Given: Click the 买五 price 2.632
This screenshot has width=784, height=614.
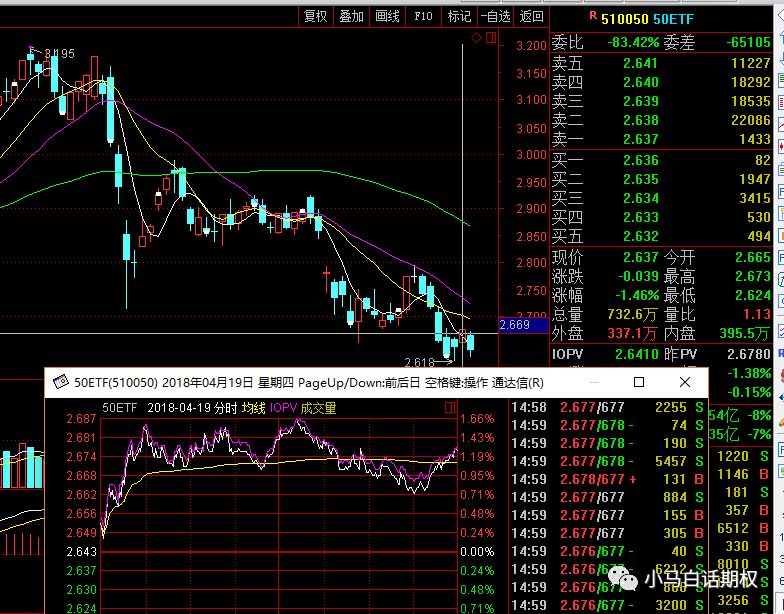Looking at the screenshot, I should 640,236.
